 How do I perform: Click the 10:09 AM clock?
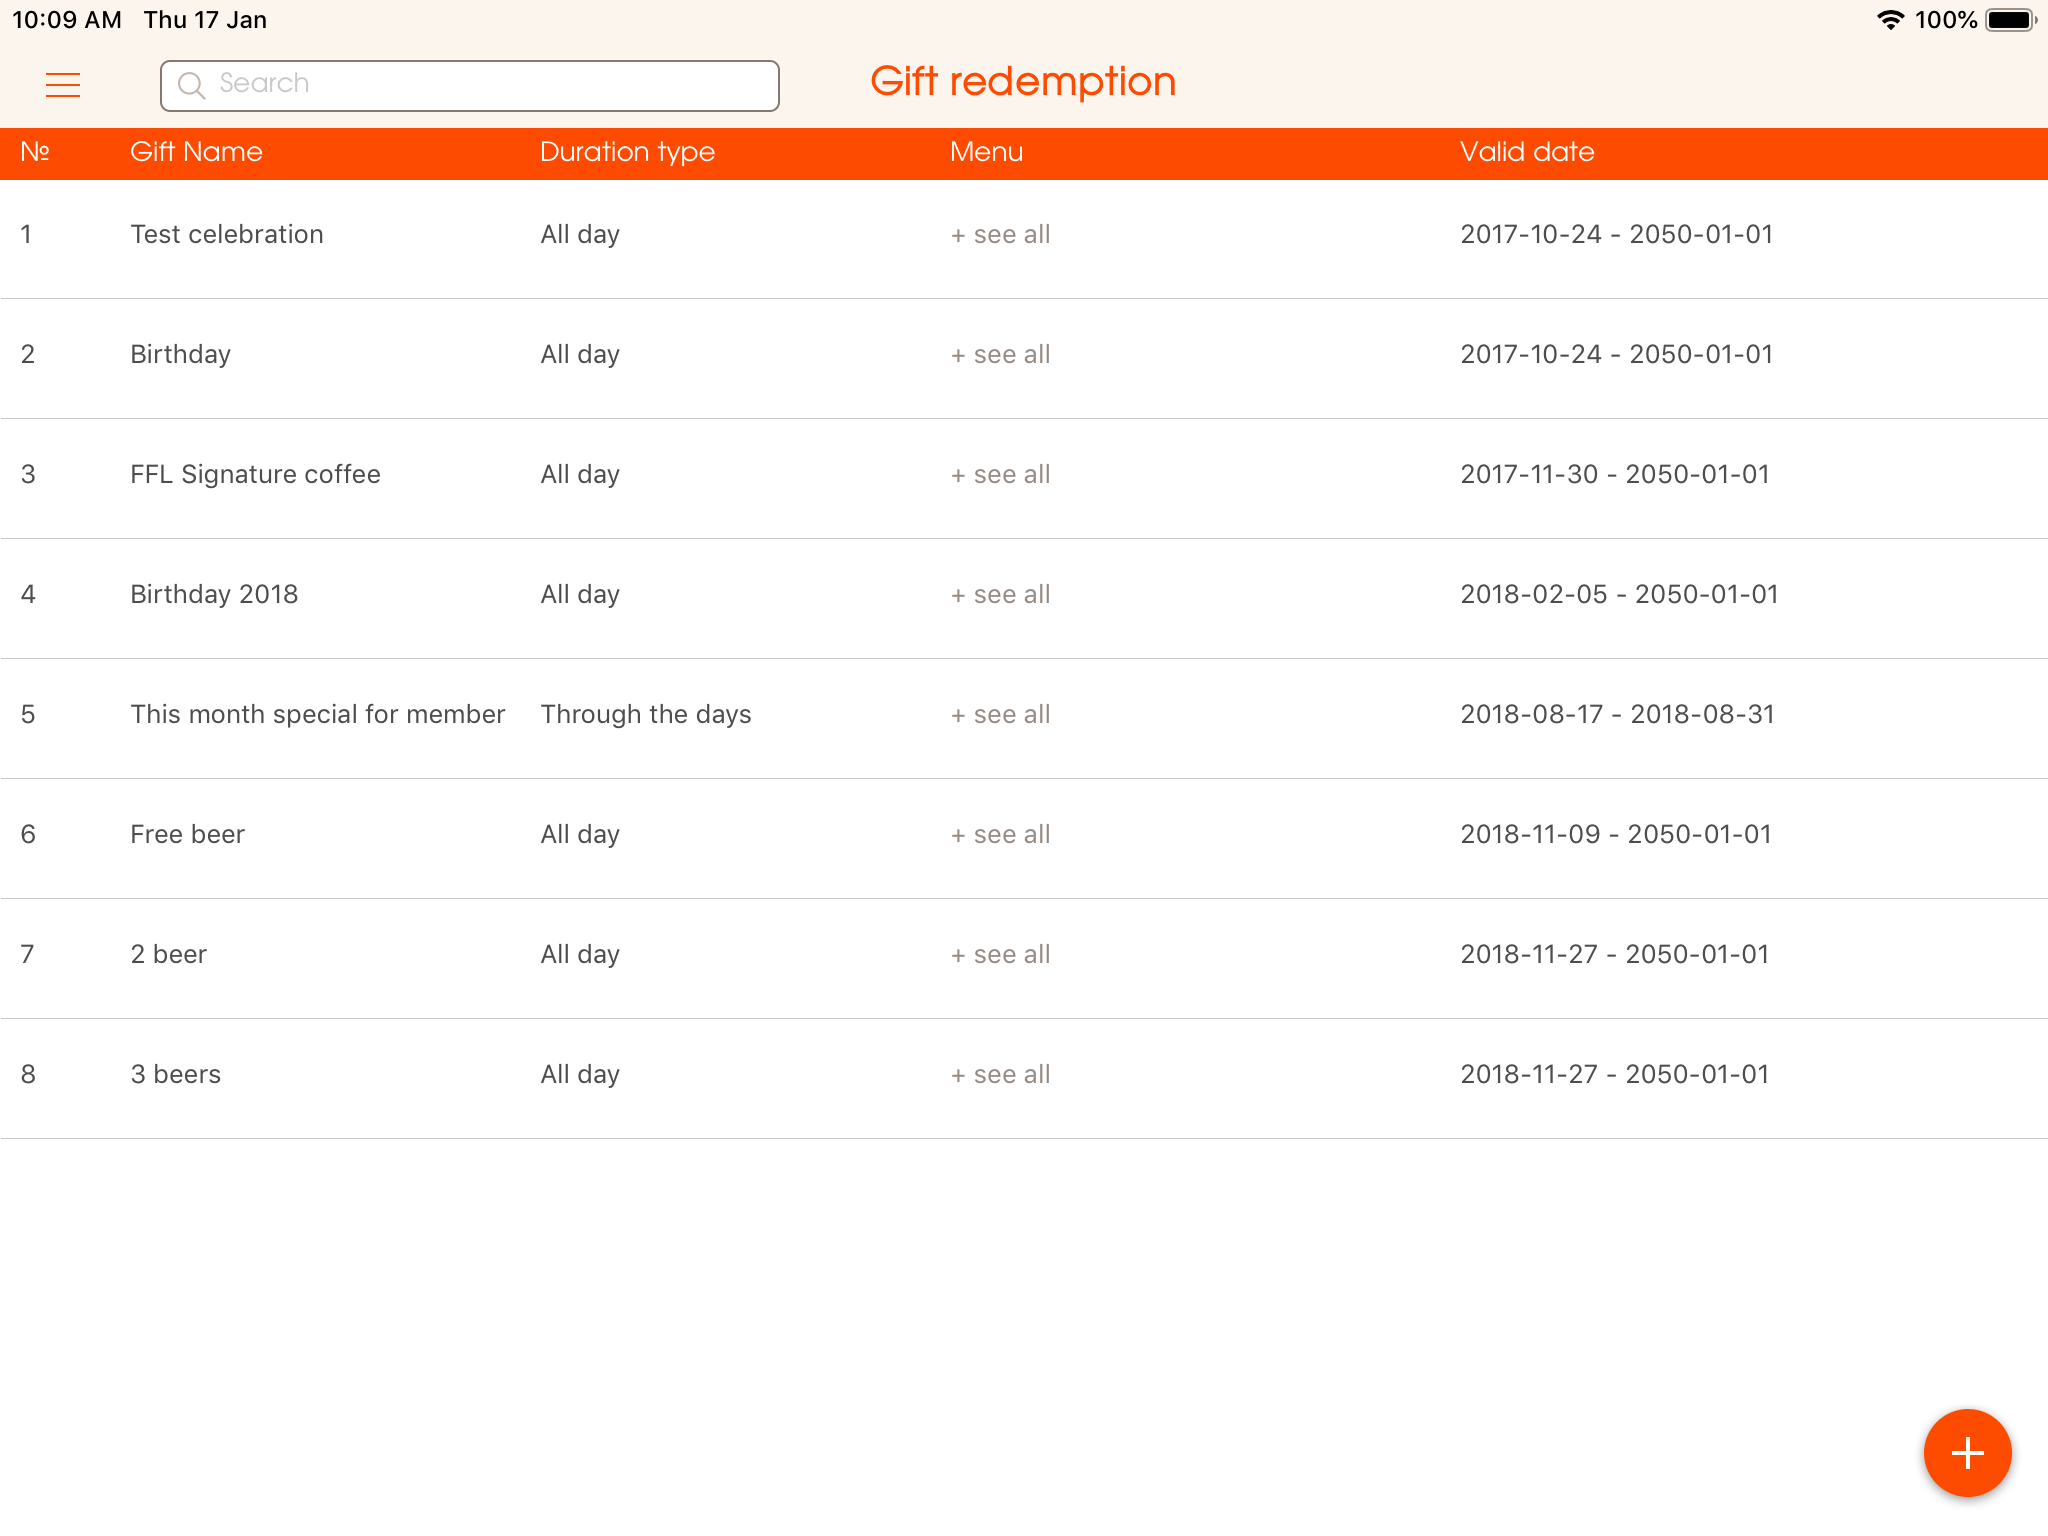(67, 20)
